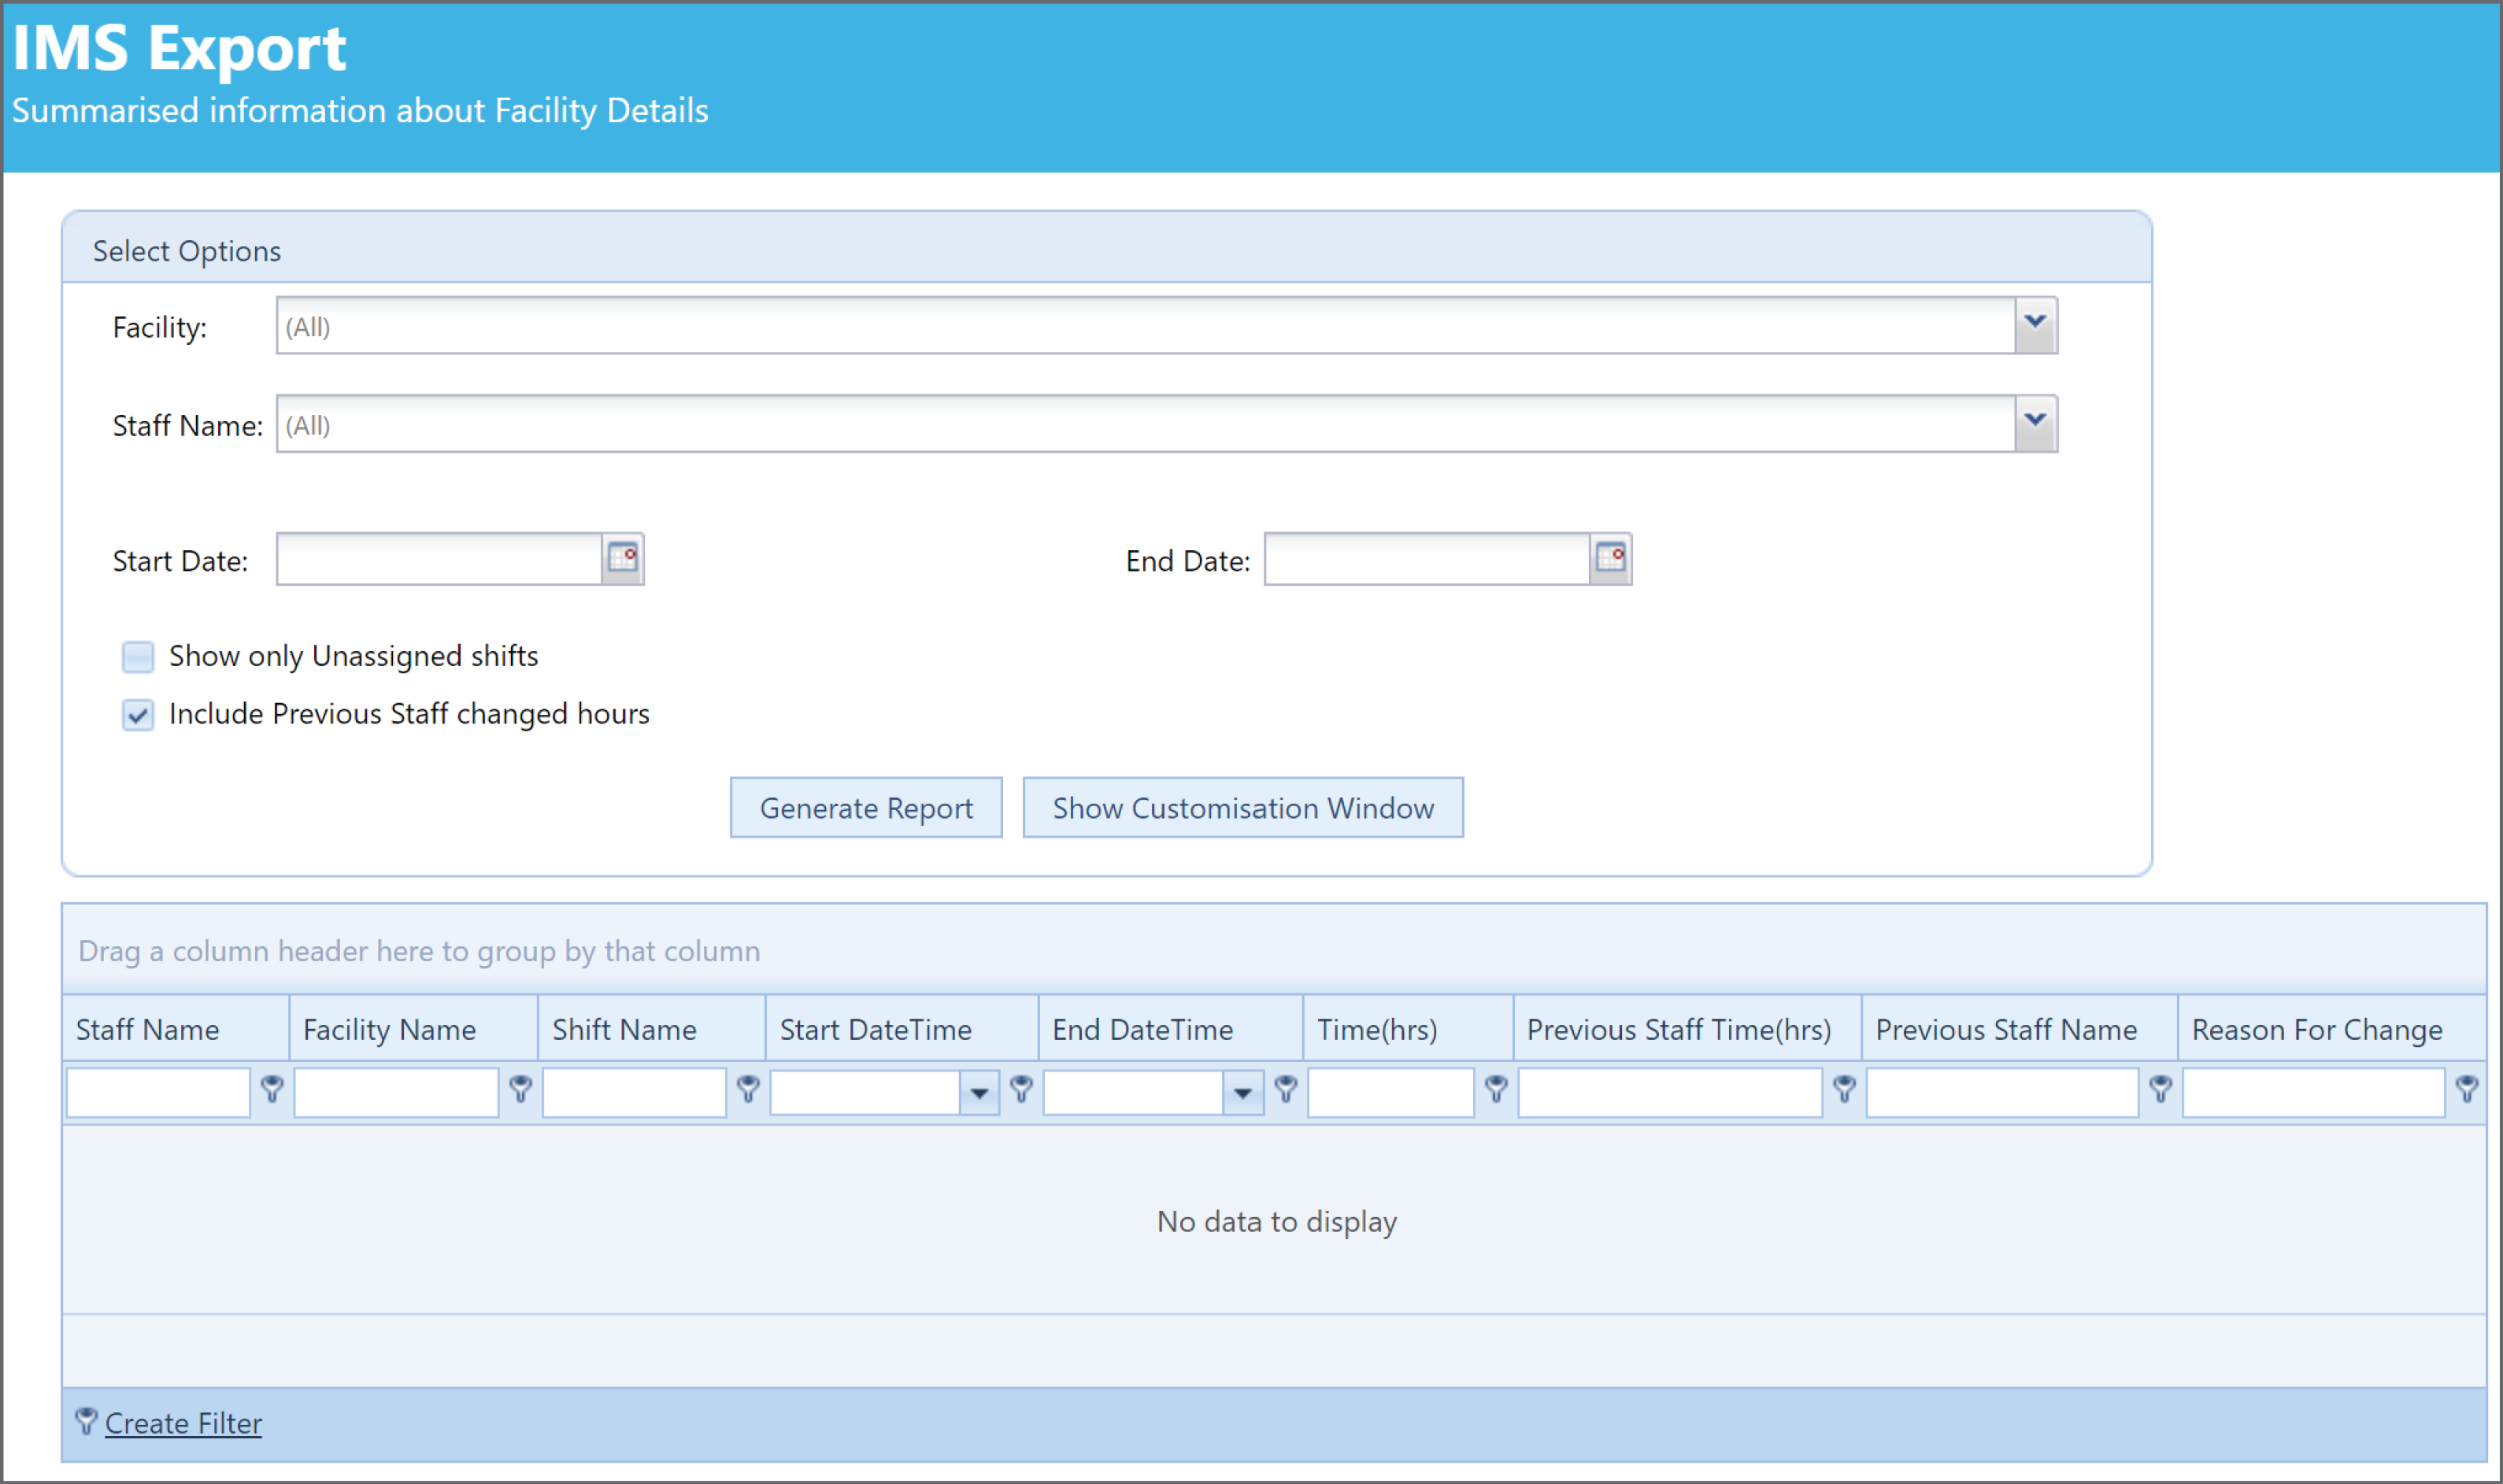Click filter funnel for Reason For Change column
This screenshot has height=1484, width=2503.
click(x=2467, y=1089)
